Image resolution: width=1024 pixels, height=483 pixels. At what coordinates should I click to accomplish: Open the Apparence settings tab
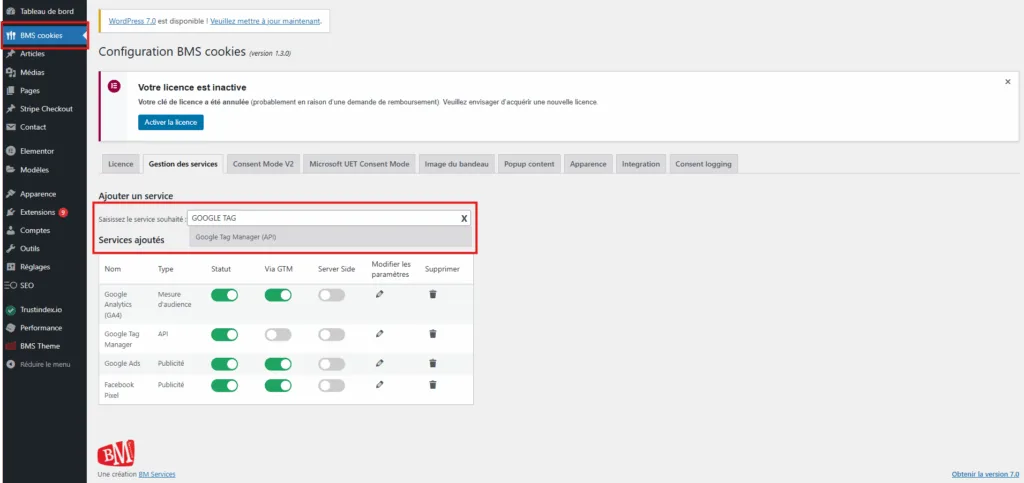[588, 164]
